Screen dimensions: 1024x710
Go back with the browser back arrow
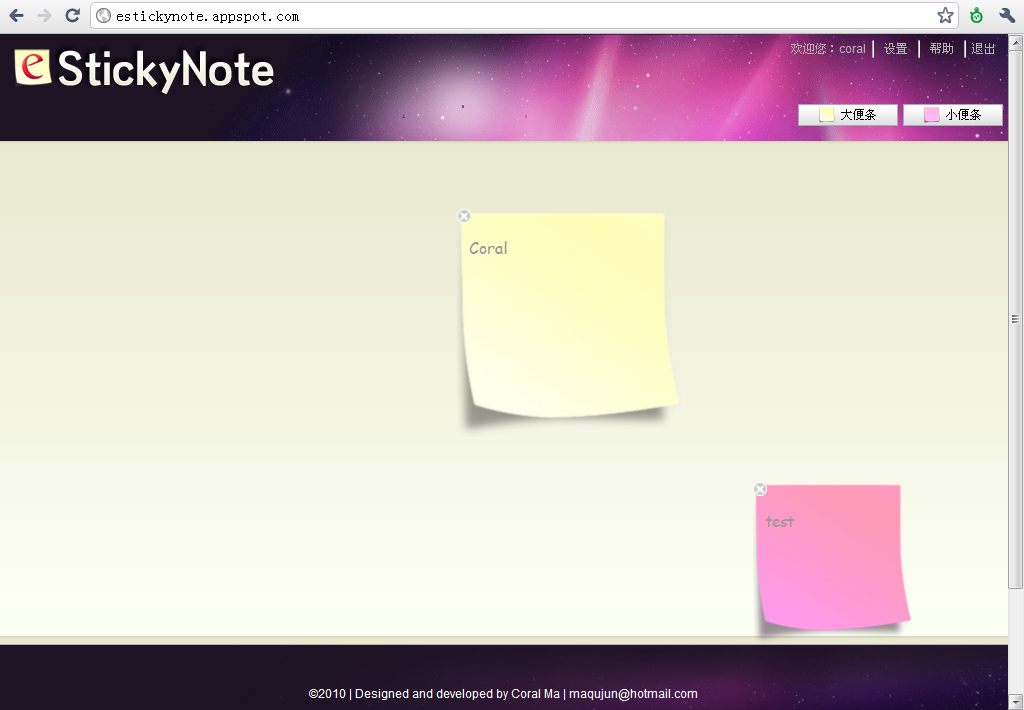tap(16, 16)
